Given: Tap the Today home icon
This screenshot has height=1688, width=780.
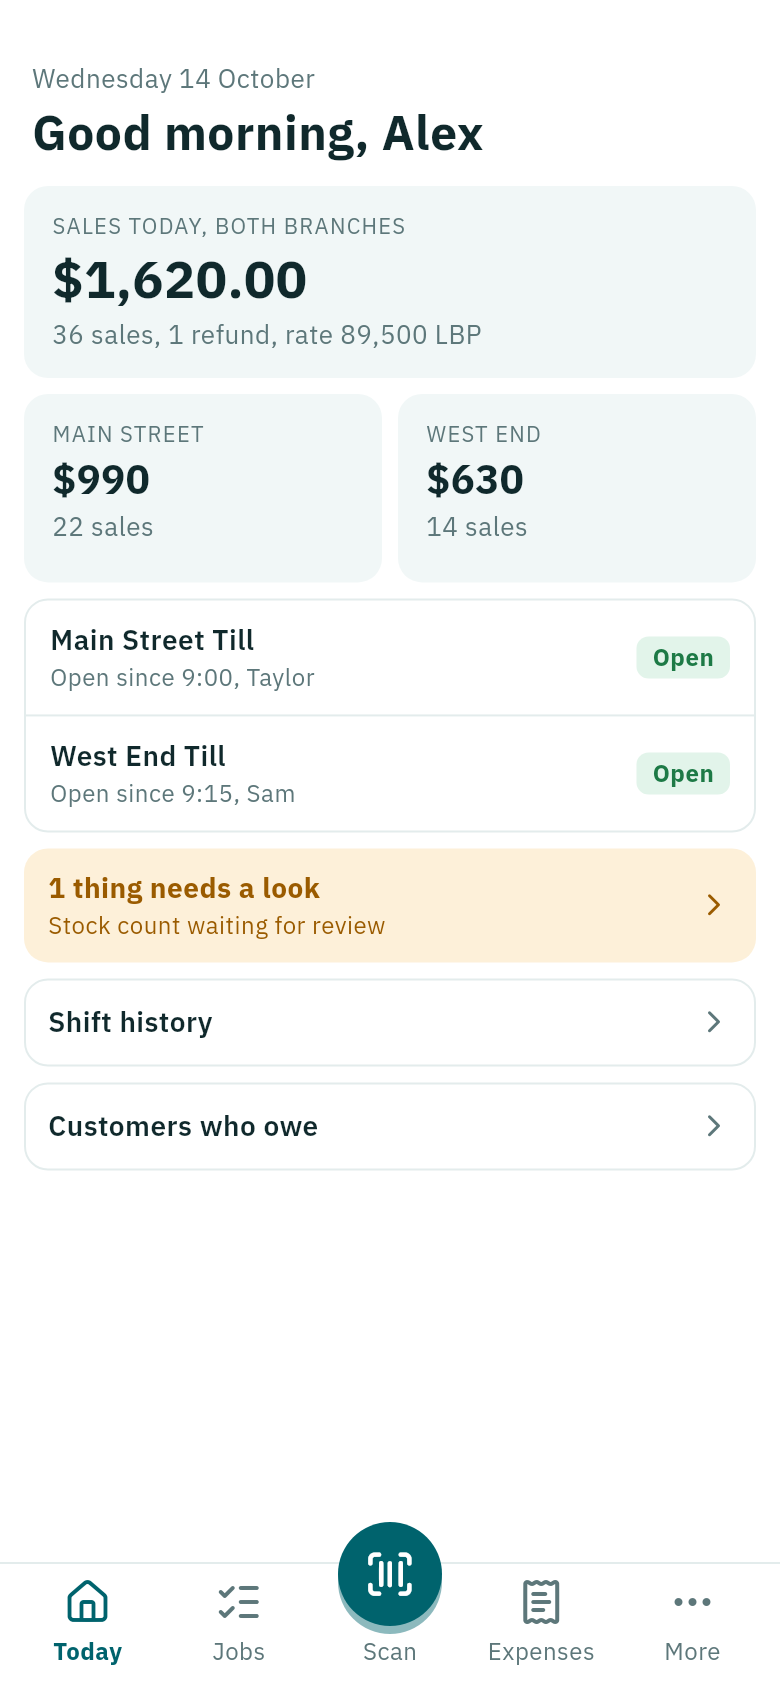Looking at the screenshot, I should point(87,1601).
